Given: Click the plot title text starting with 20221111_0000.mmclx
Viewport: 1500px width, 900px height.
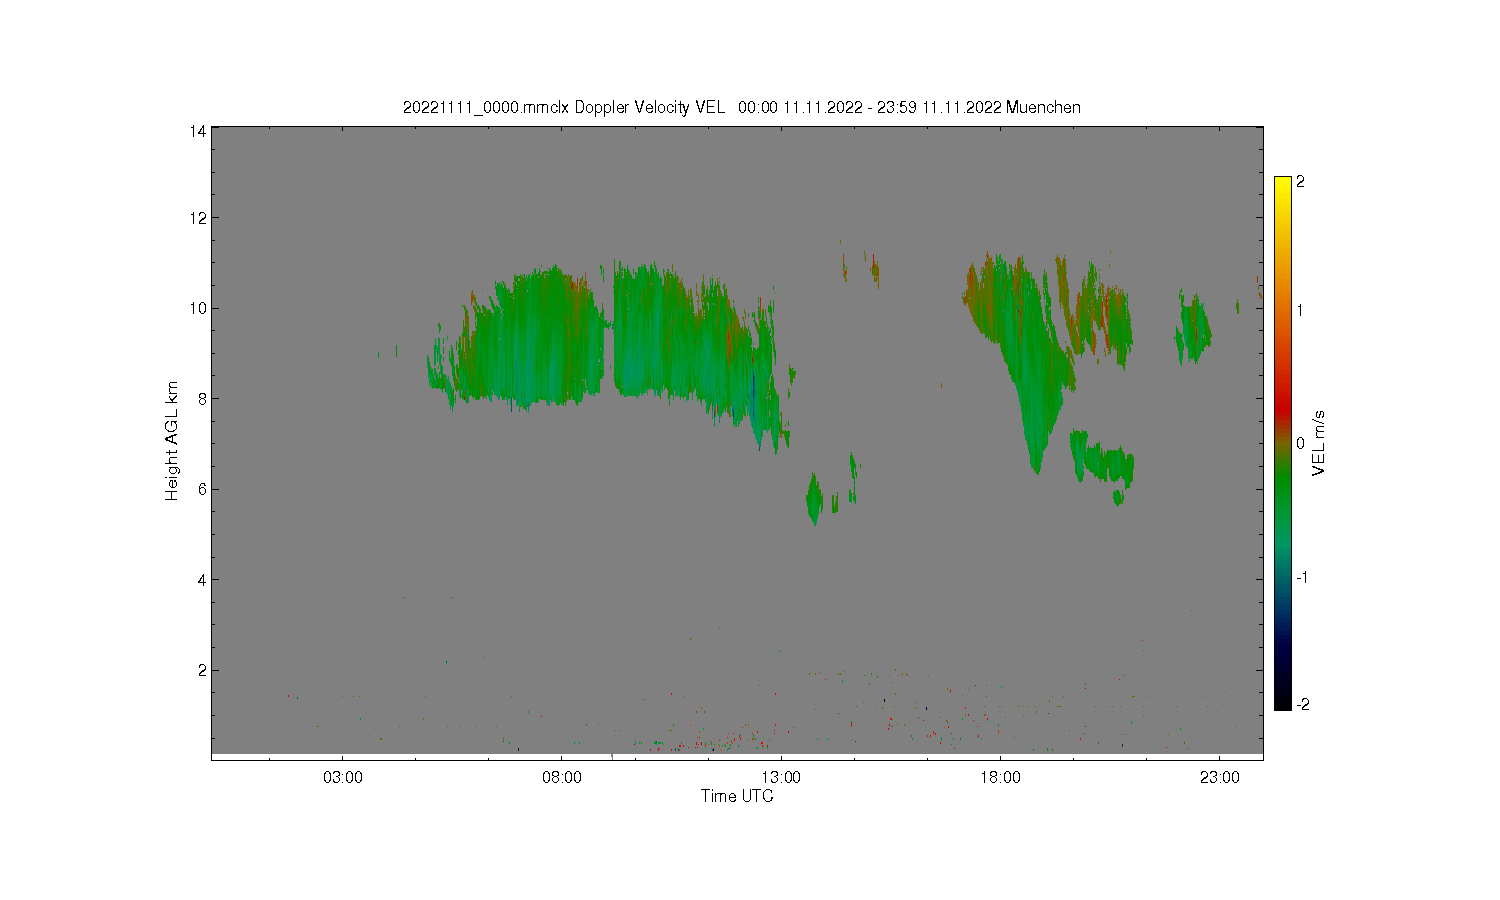Looking at the screenshot, I should tap(741, 107).
